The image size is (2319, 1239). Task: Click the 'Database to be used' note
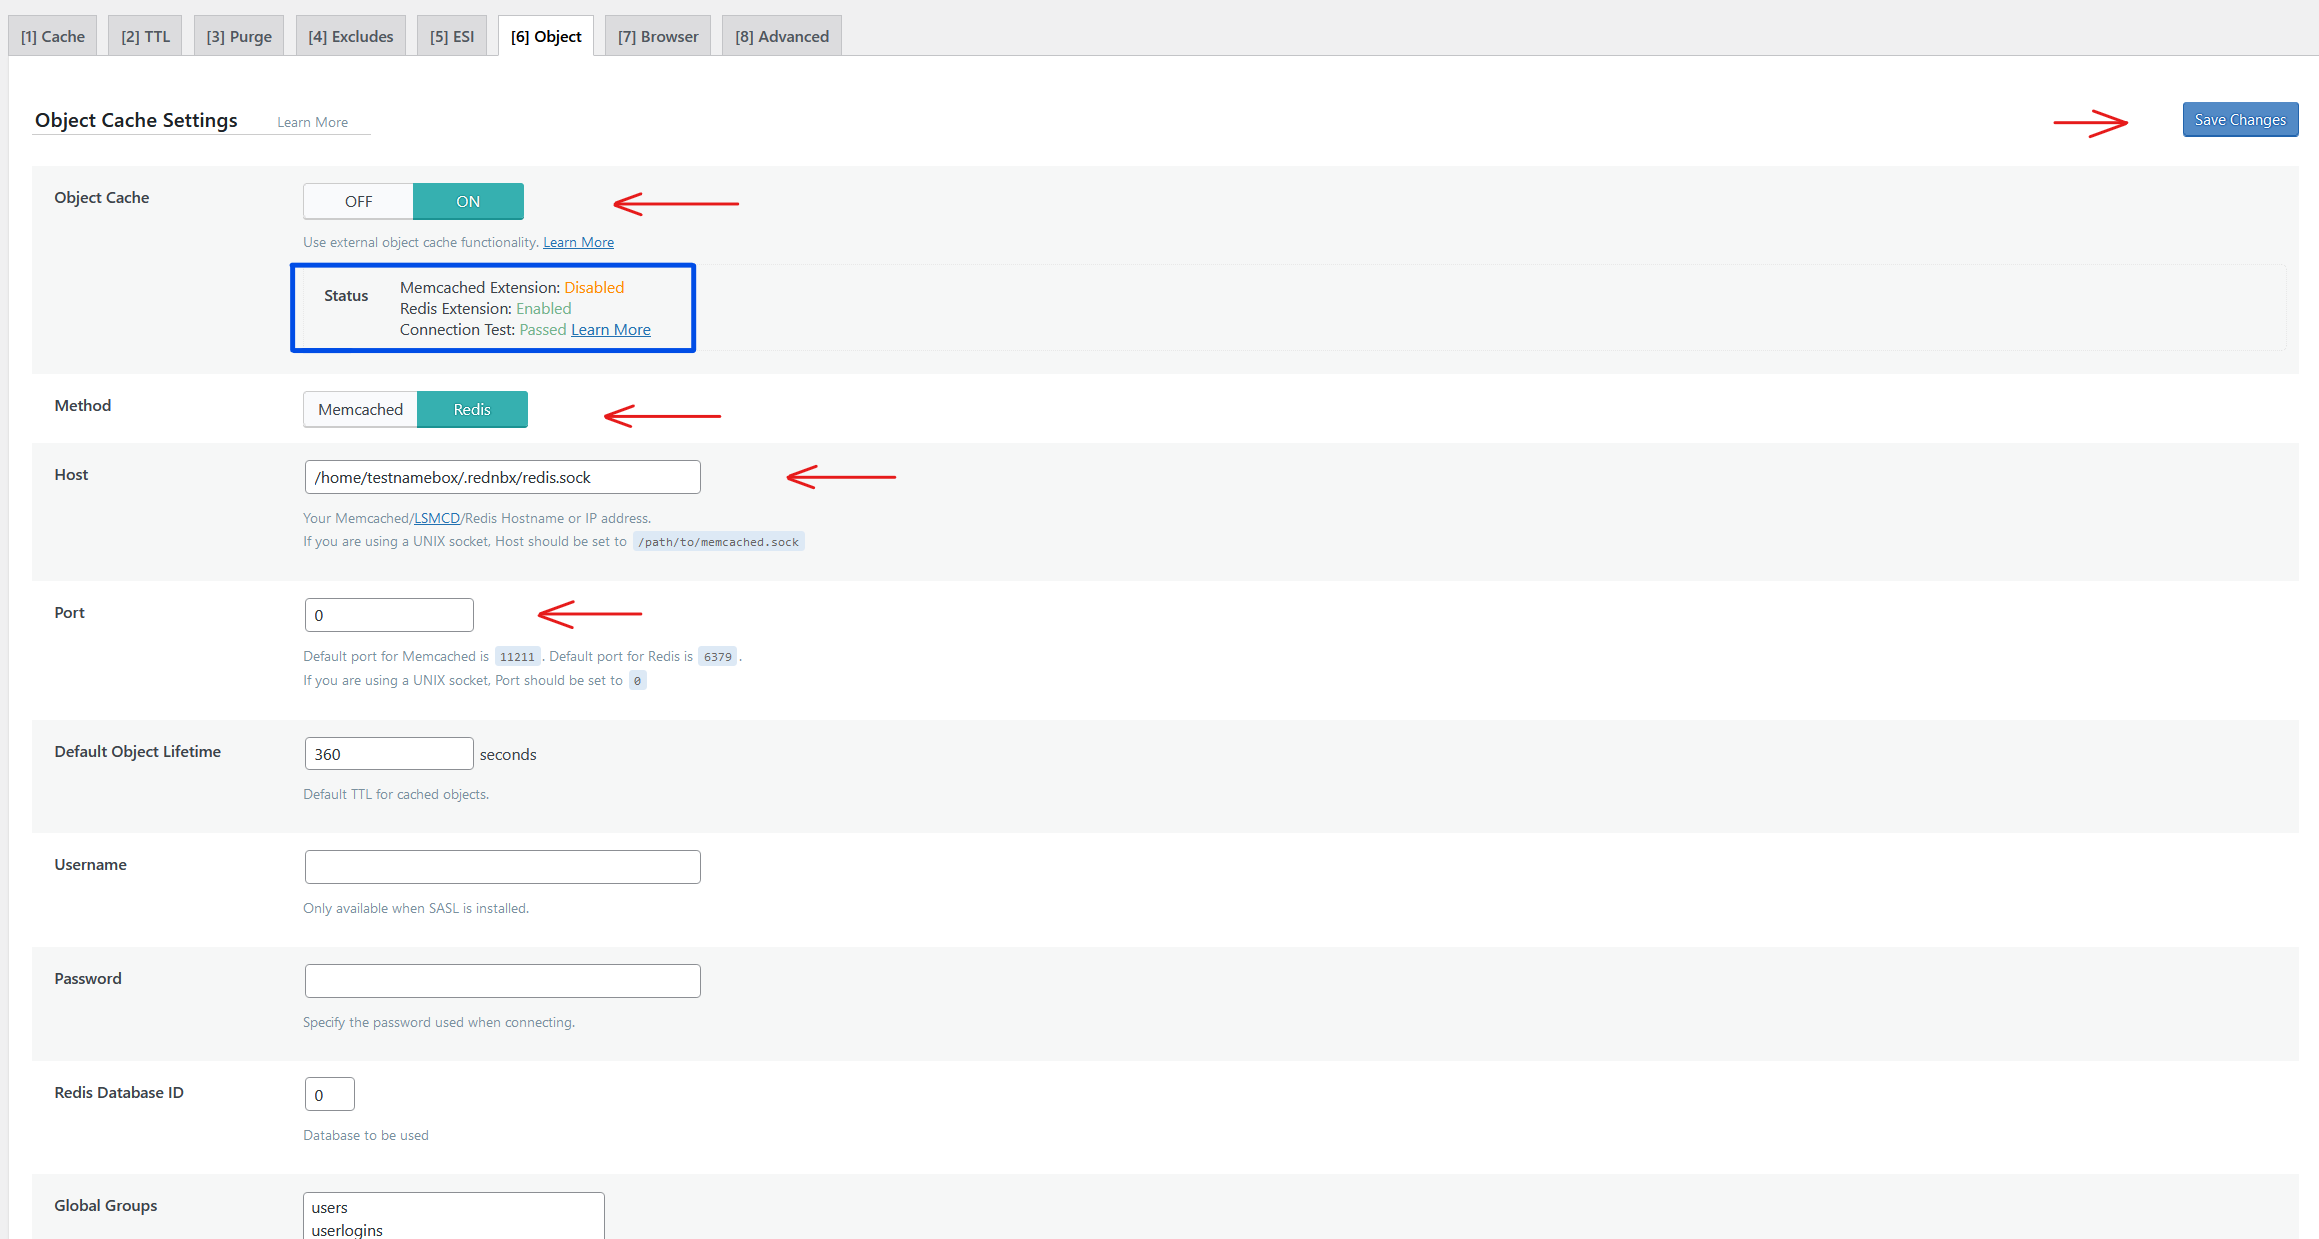click(366, 1135)
